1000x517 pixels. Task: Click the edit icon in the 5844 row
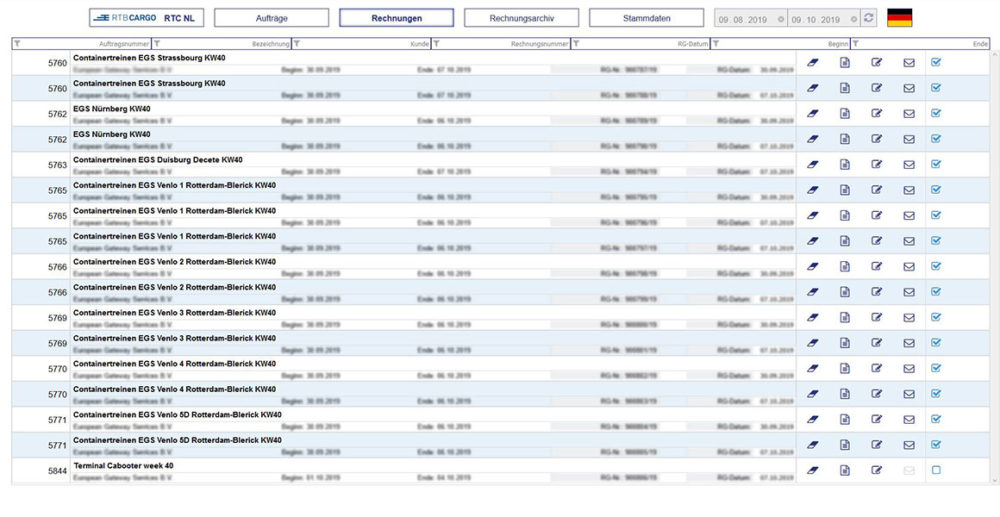(x=876, y=470)
